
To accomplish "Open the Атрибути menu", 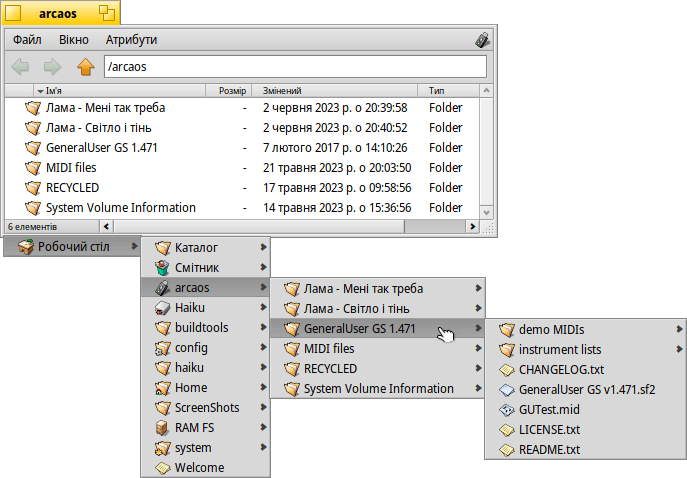I will coord(131,40).
